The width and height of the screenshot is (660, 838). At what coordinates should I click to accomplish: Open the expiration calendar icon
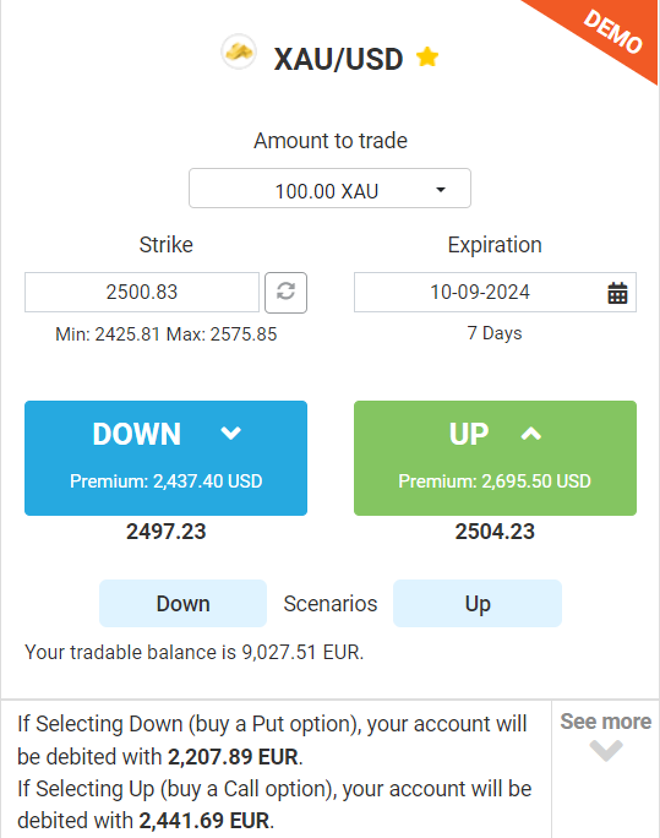(x=617, y=293)
